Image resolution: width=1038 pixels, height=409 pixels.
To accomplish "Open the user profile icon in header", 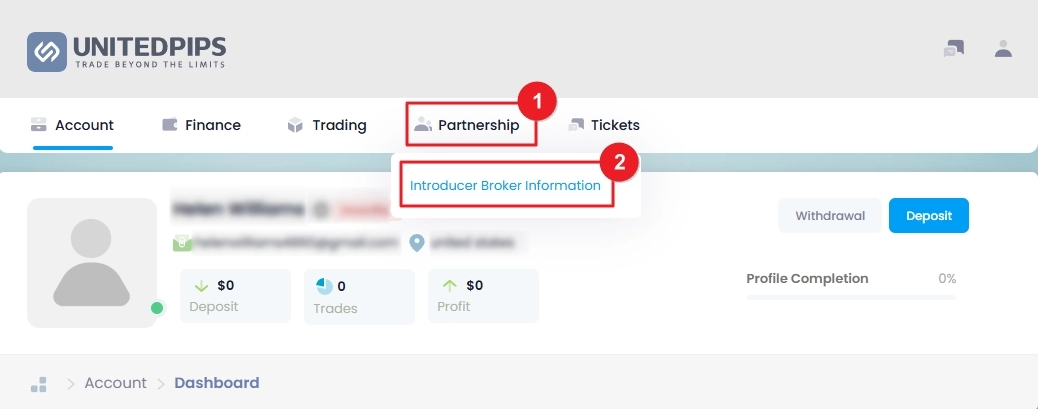I will click(x=1004, y=48).
